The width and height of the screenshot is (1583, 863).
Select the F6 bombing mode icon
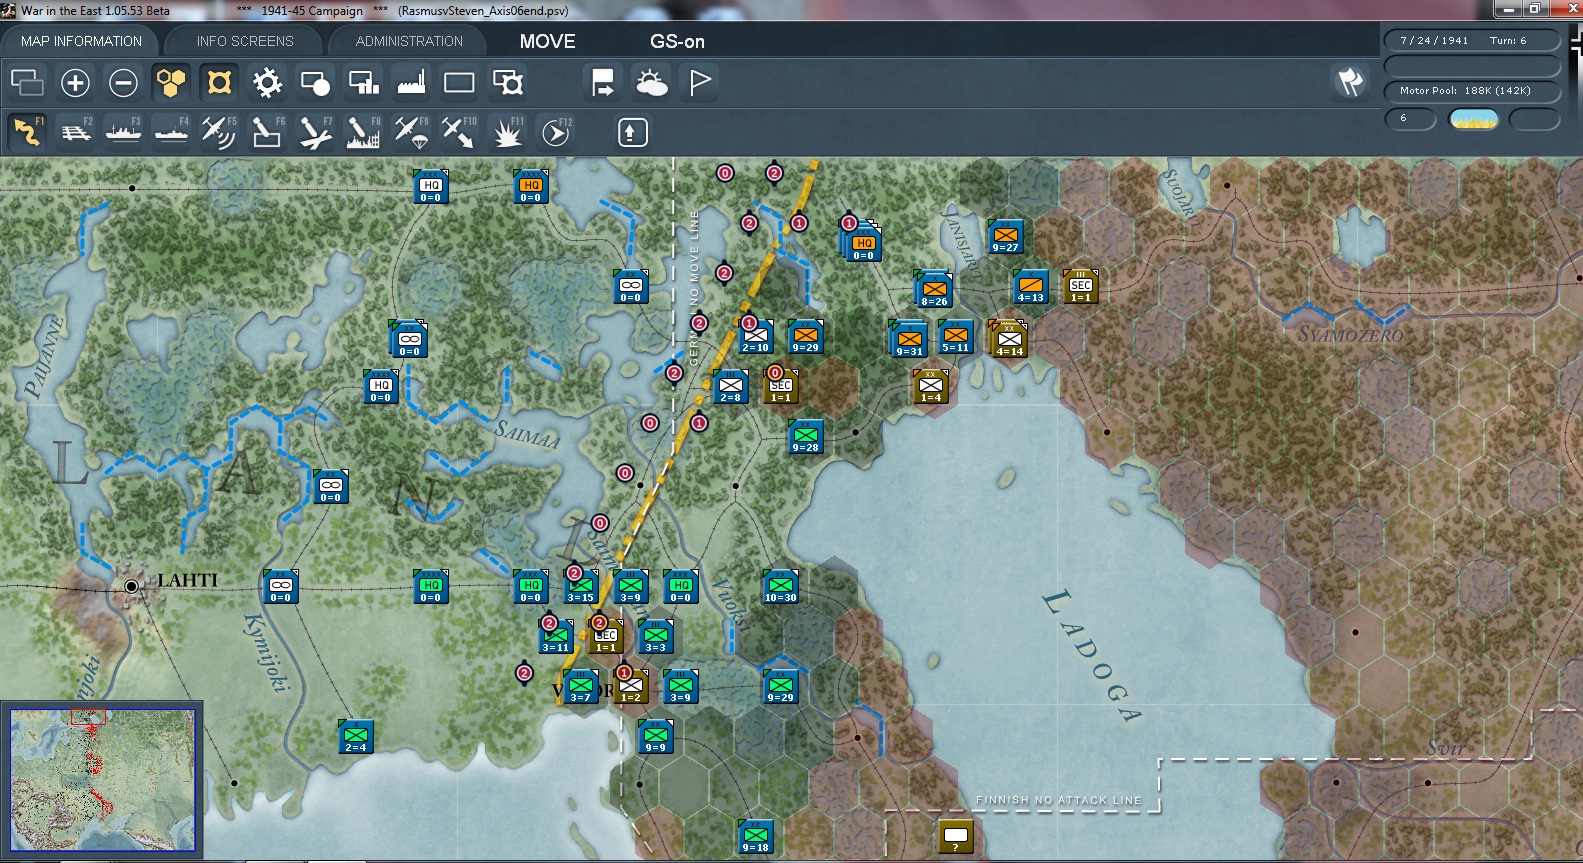267,132
